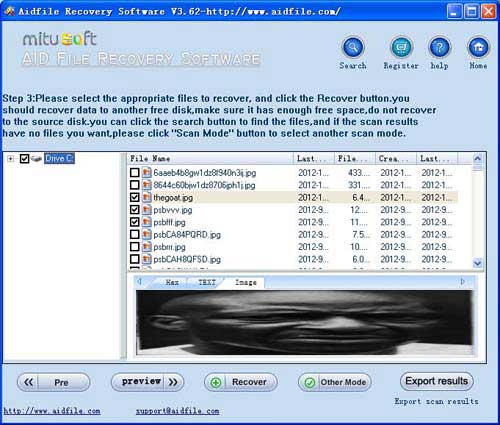Screen dimensions: 500x425
Task: Click the green plus Recover icon
Action: (x=216, y=382)
